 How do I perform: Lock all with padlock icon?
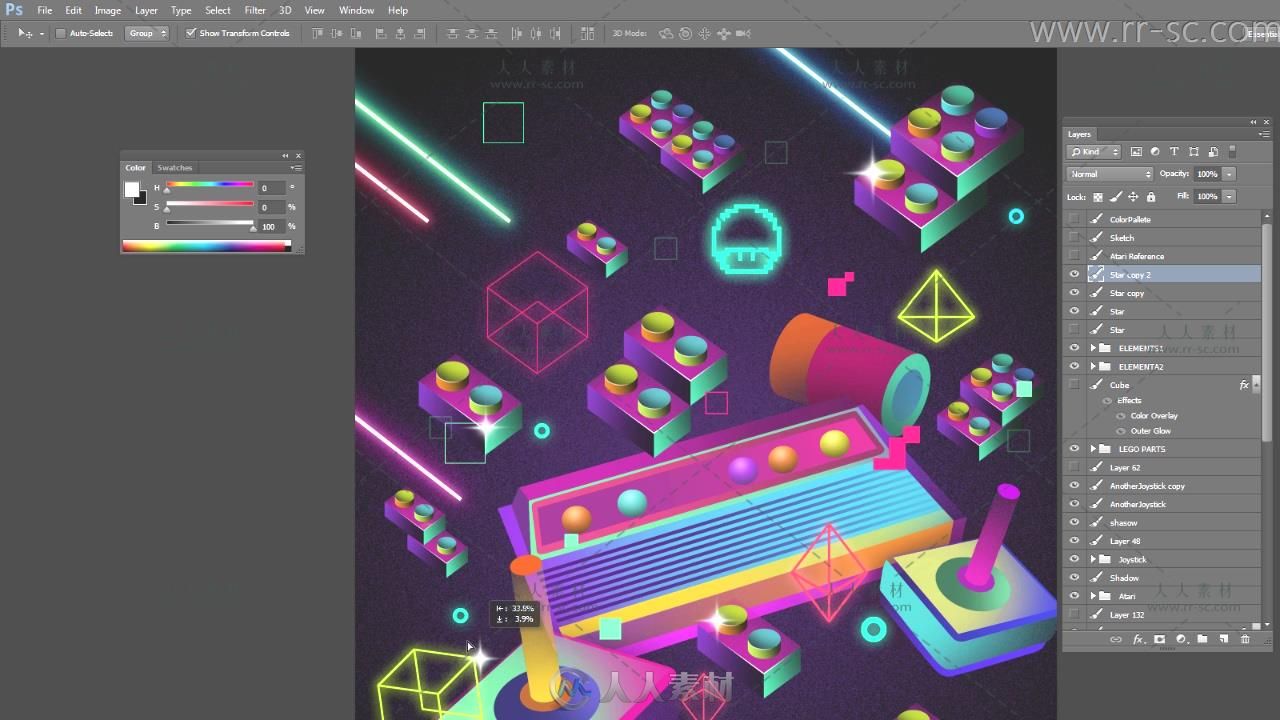pos(1151,197)
